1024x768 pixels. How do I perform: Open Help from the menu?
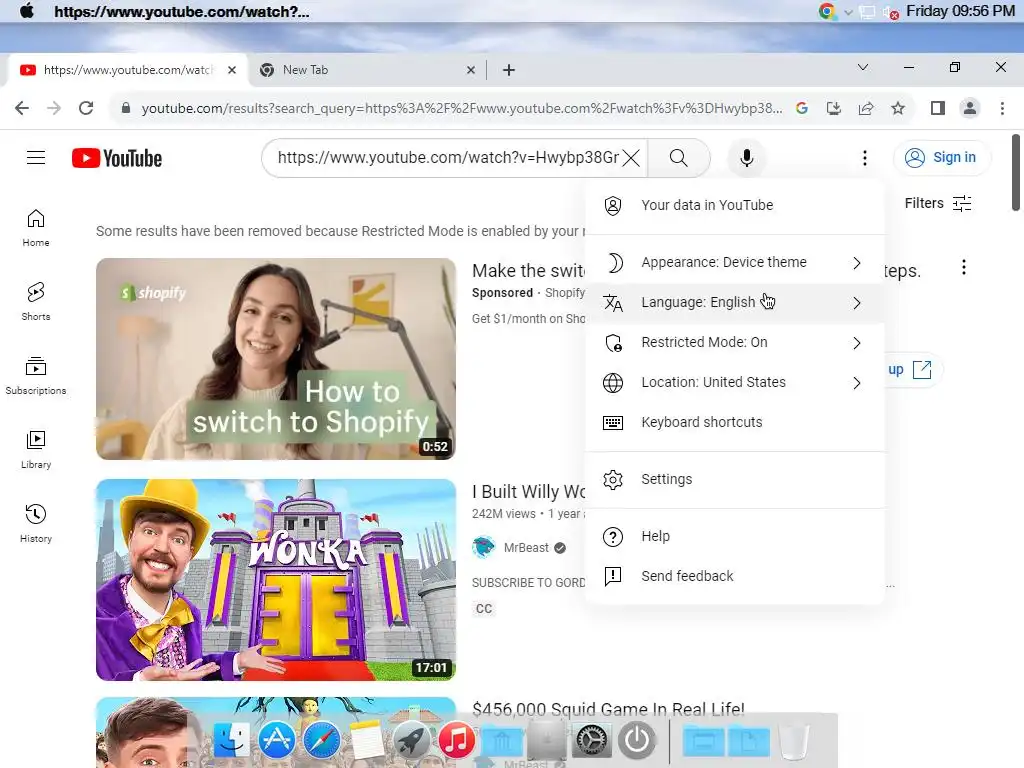[735, 536]
